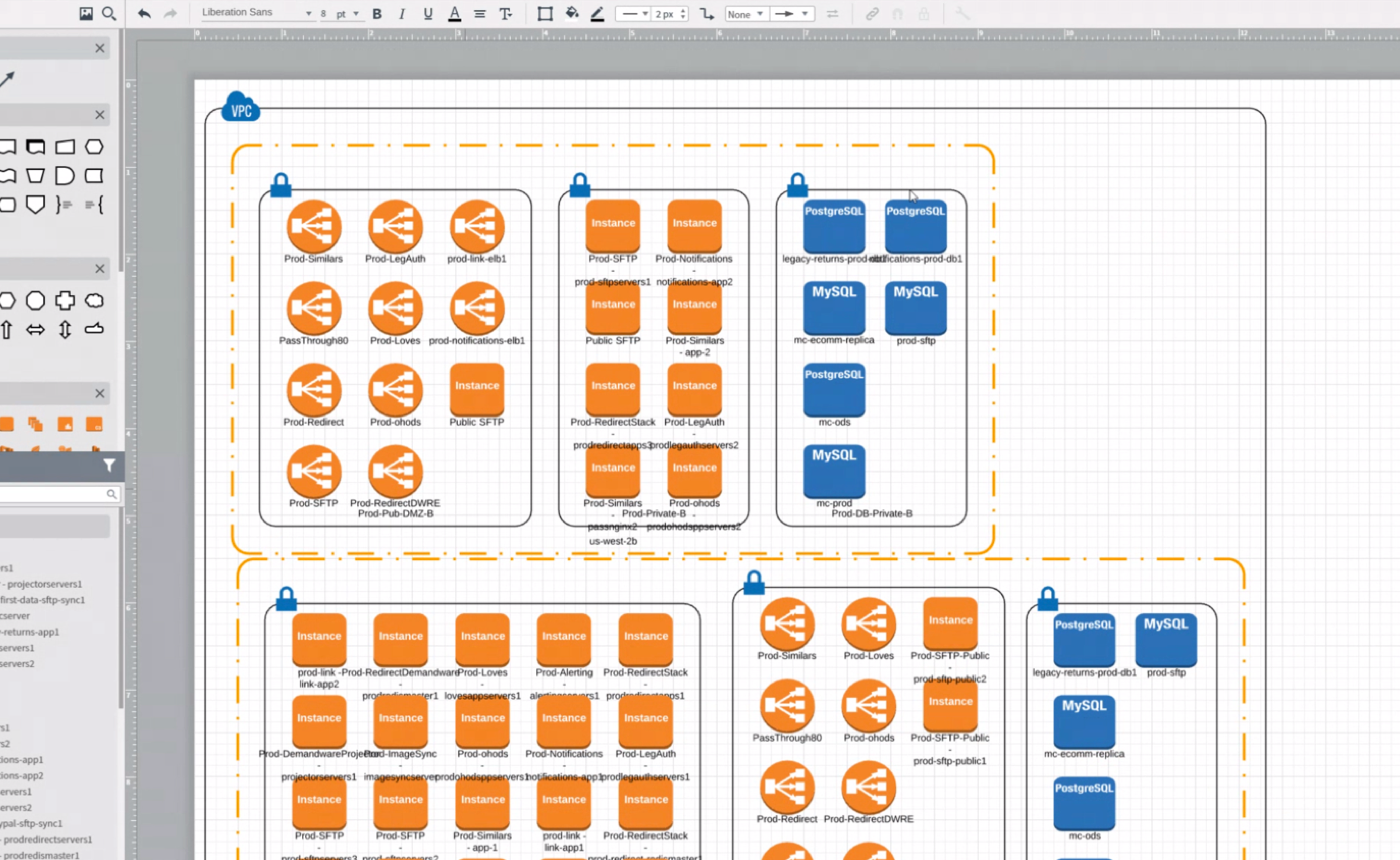Select the cross shape in the sidebar palette
The width and height of the screenshot is (1400, 860).
coord(64,300)
